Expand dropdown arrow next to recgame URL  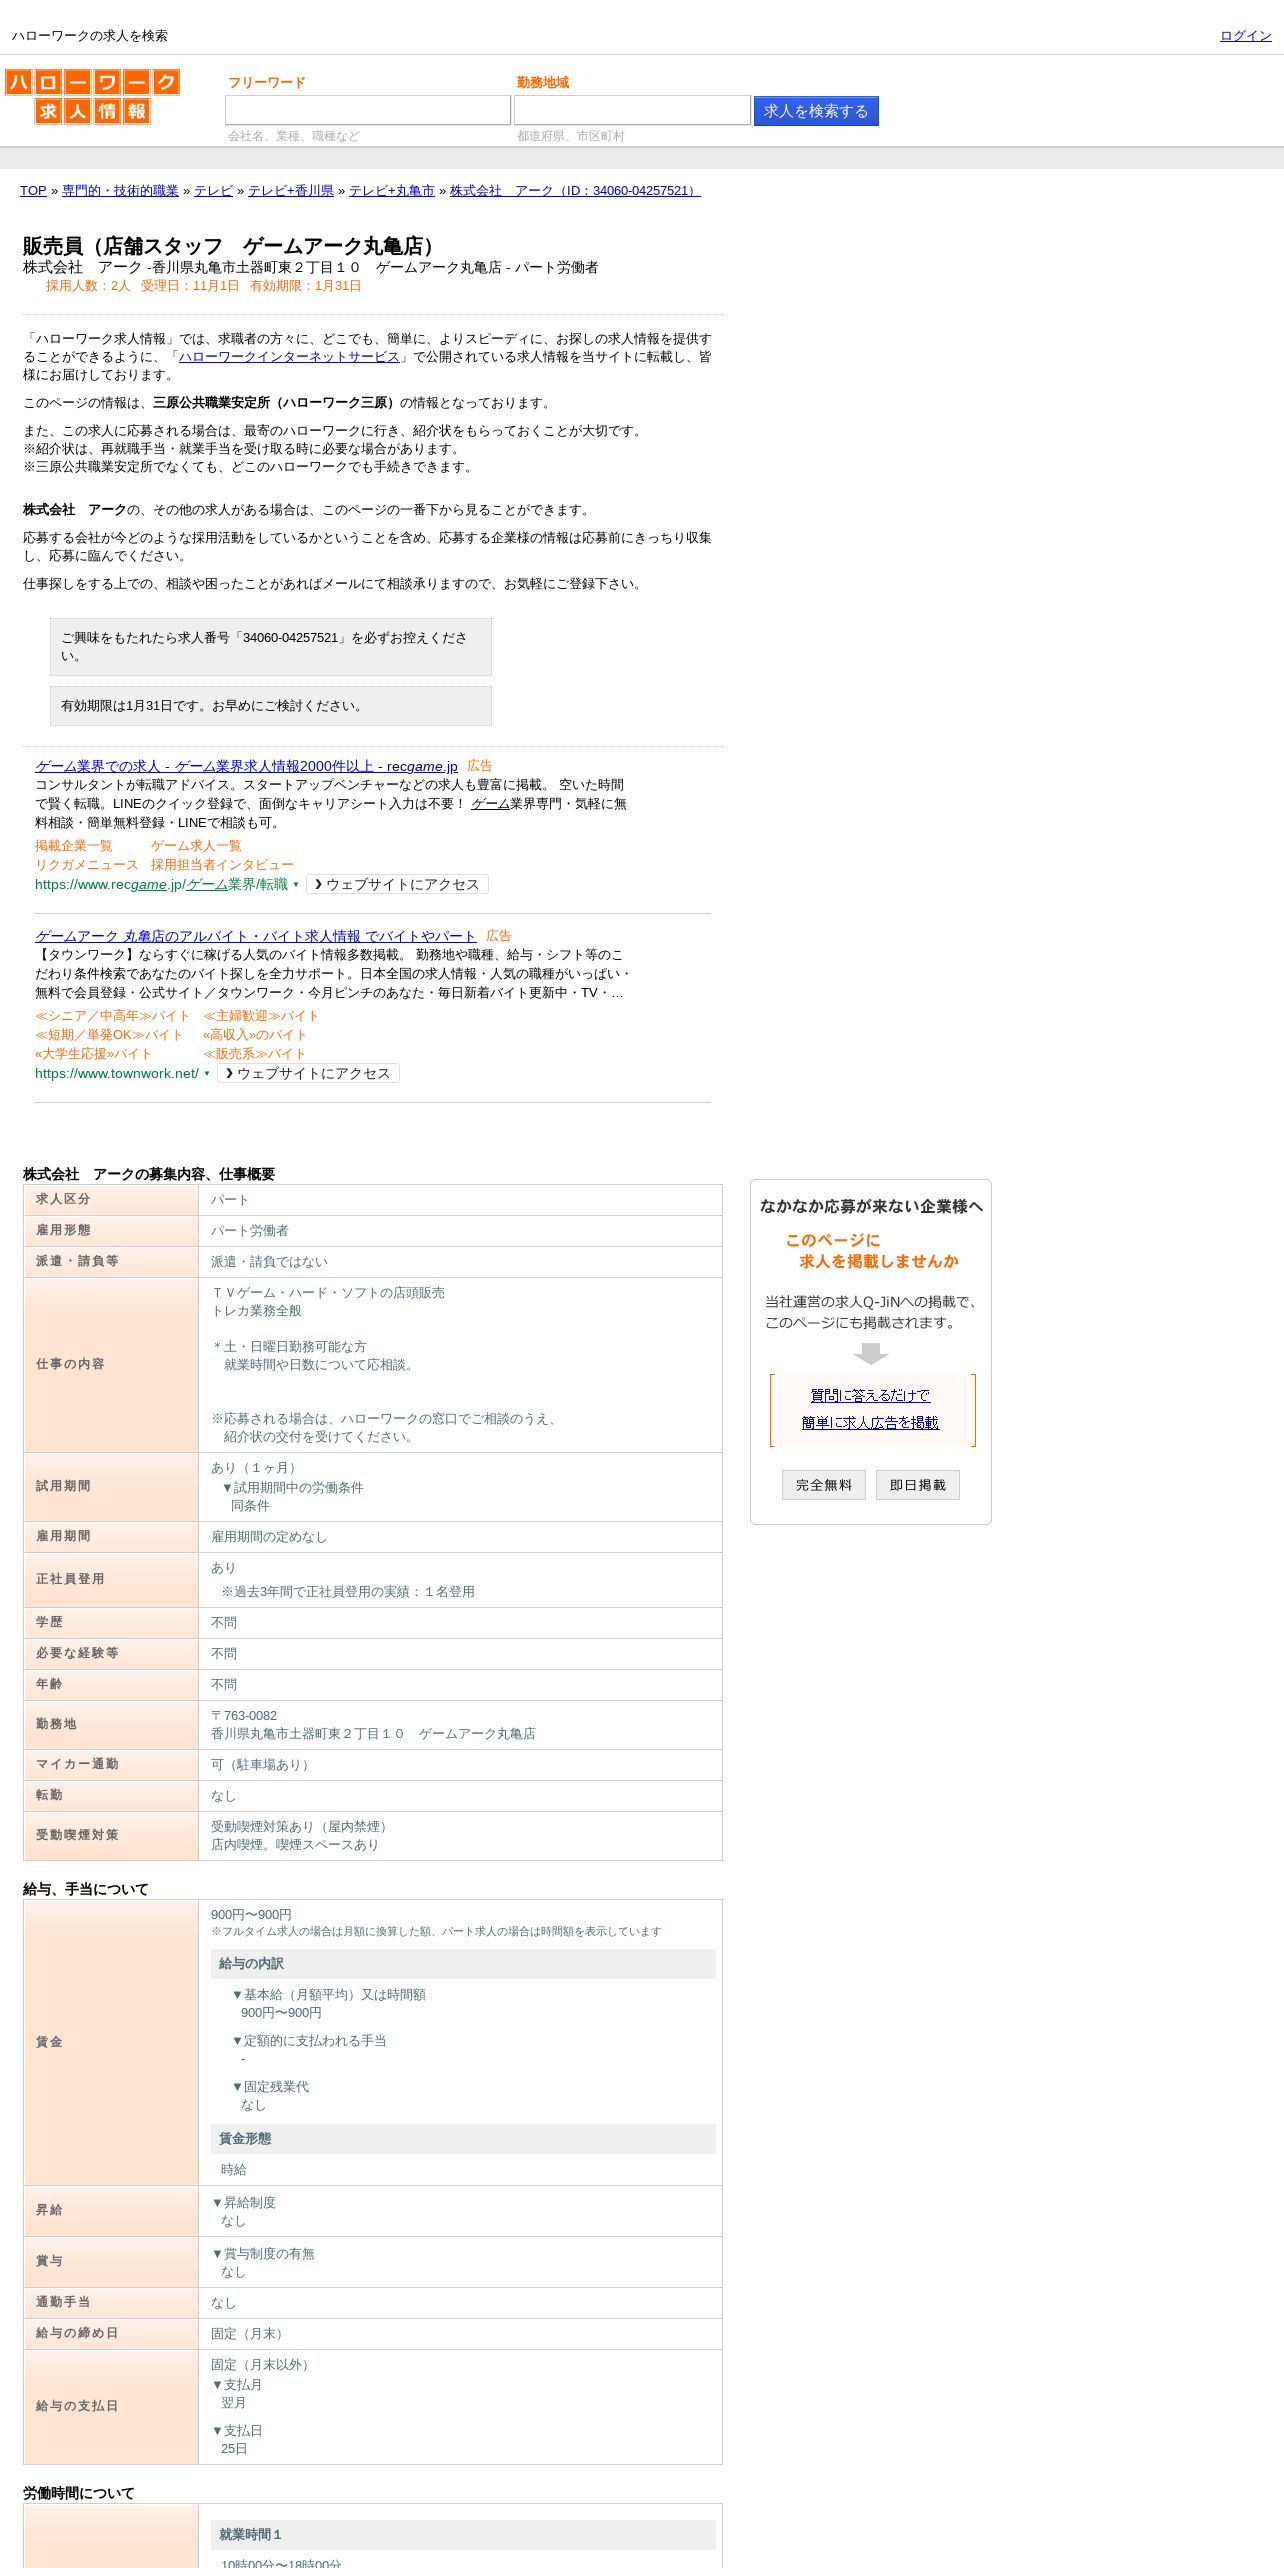point(296,884)
